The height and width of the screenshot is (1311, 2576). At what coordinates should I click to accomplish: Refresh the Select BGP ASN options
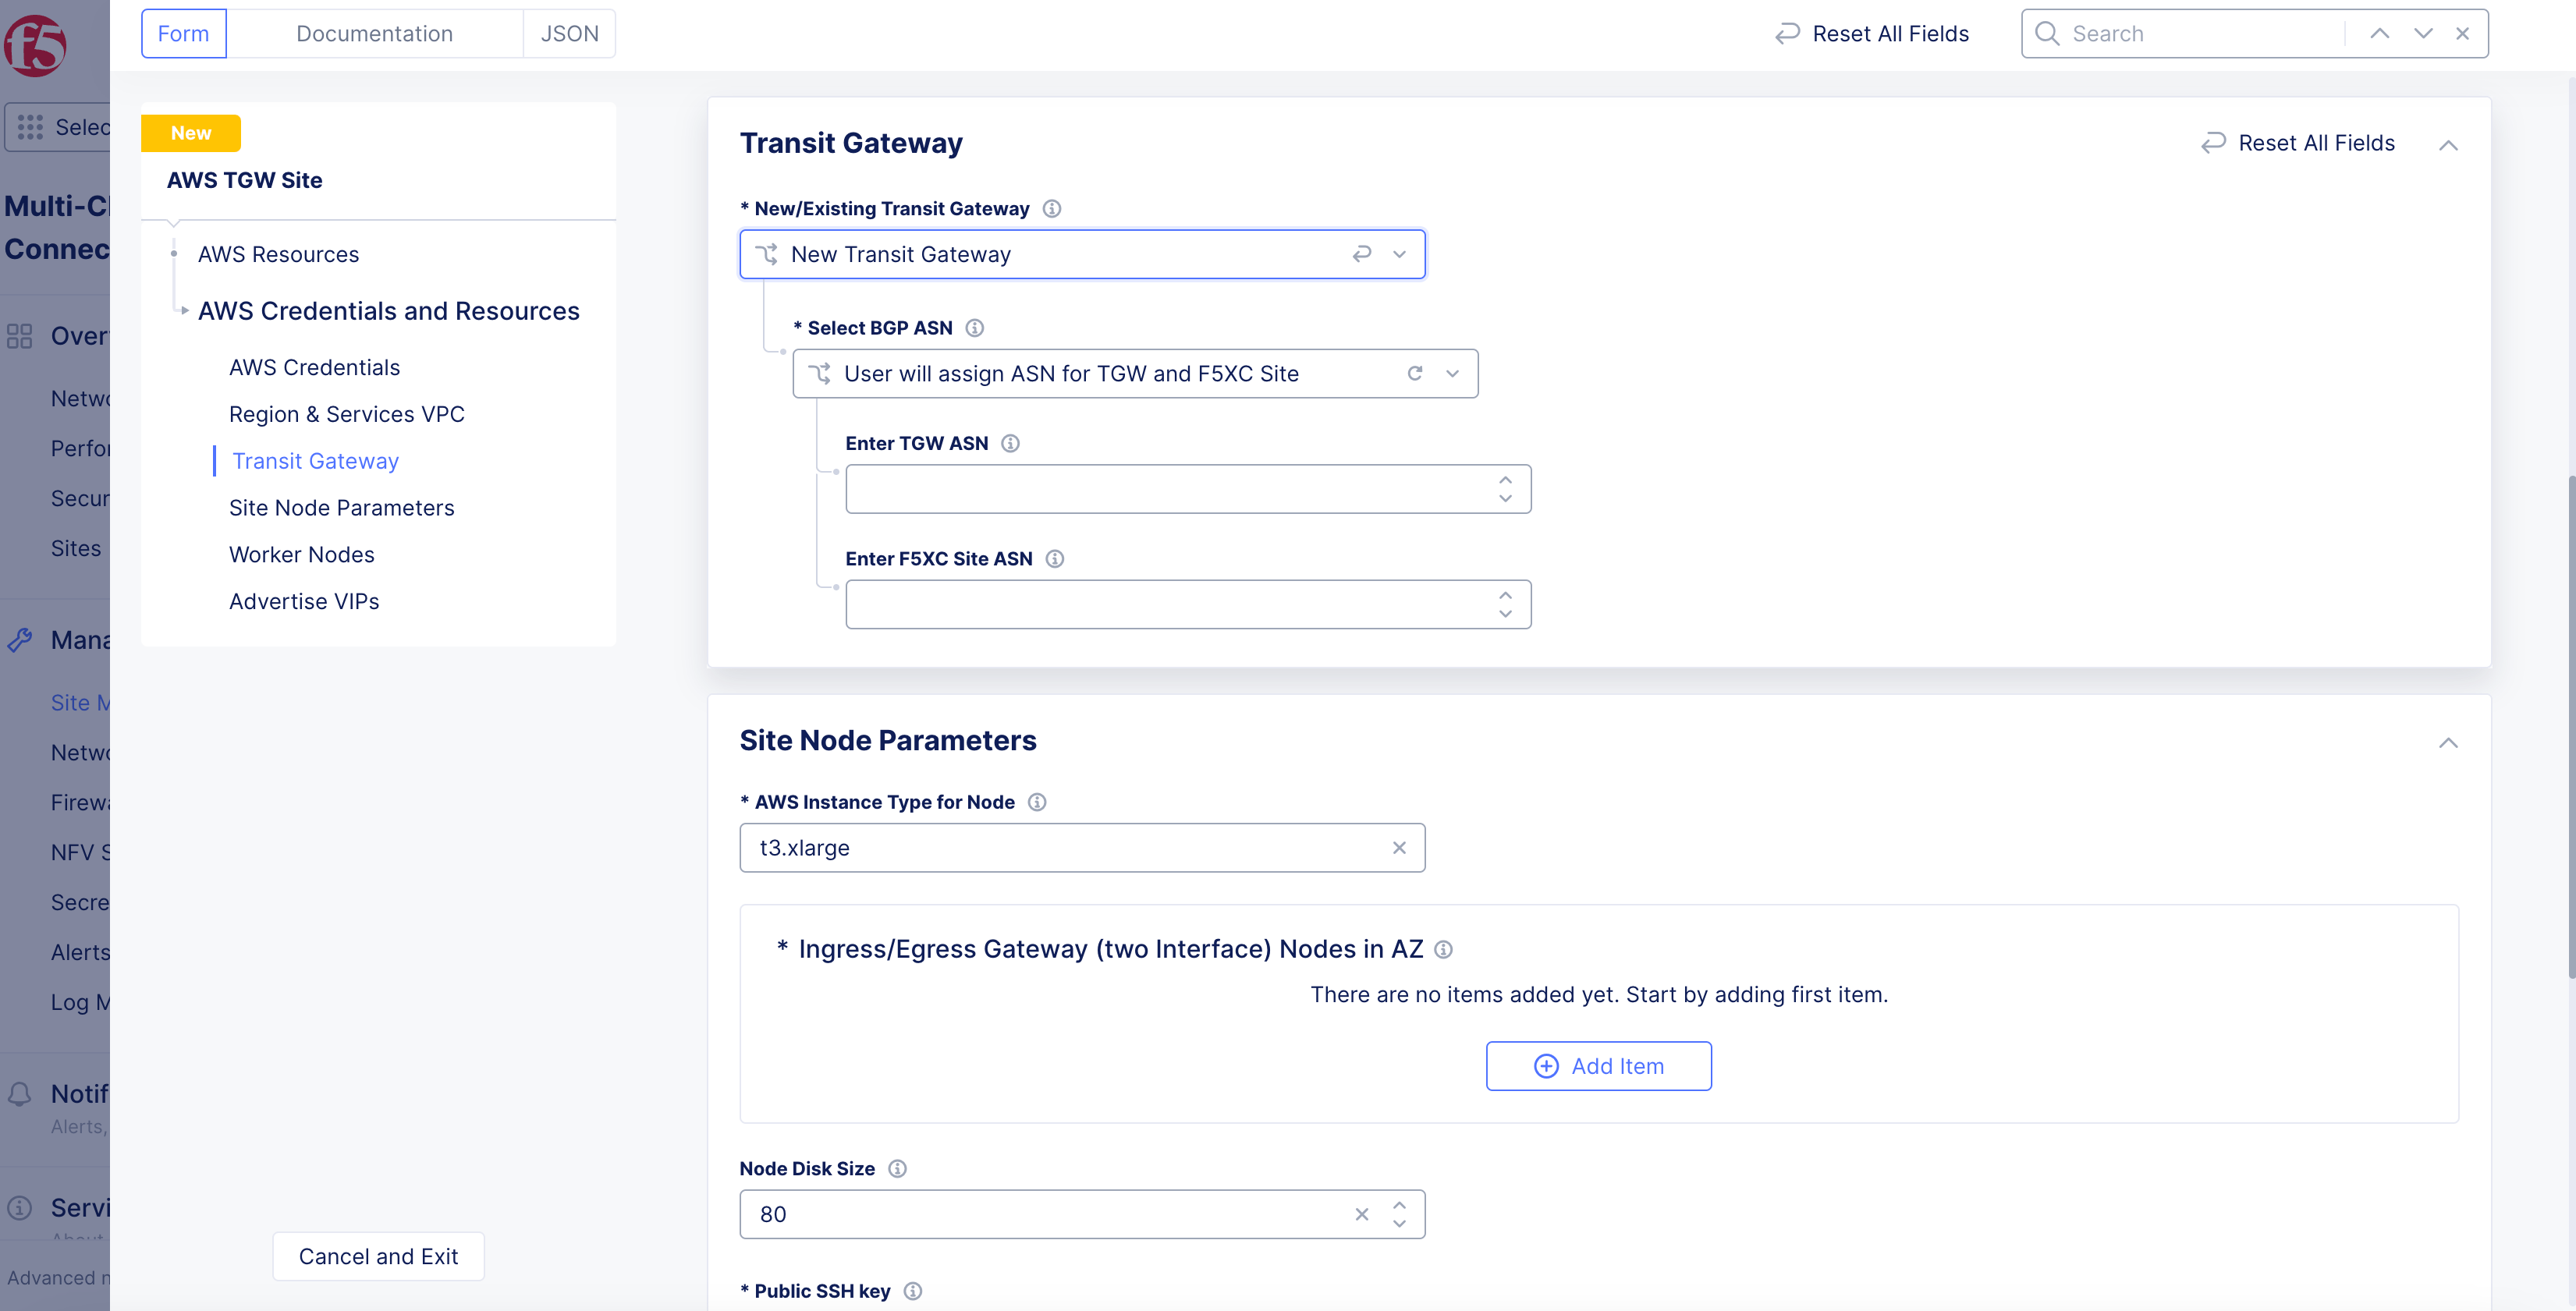point(1414,373)
